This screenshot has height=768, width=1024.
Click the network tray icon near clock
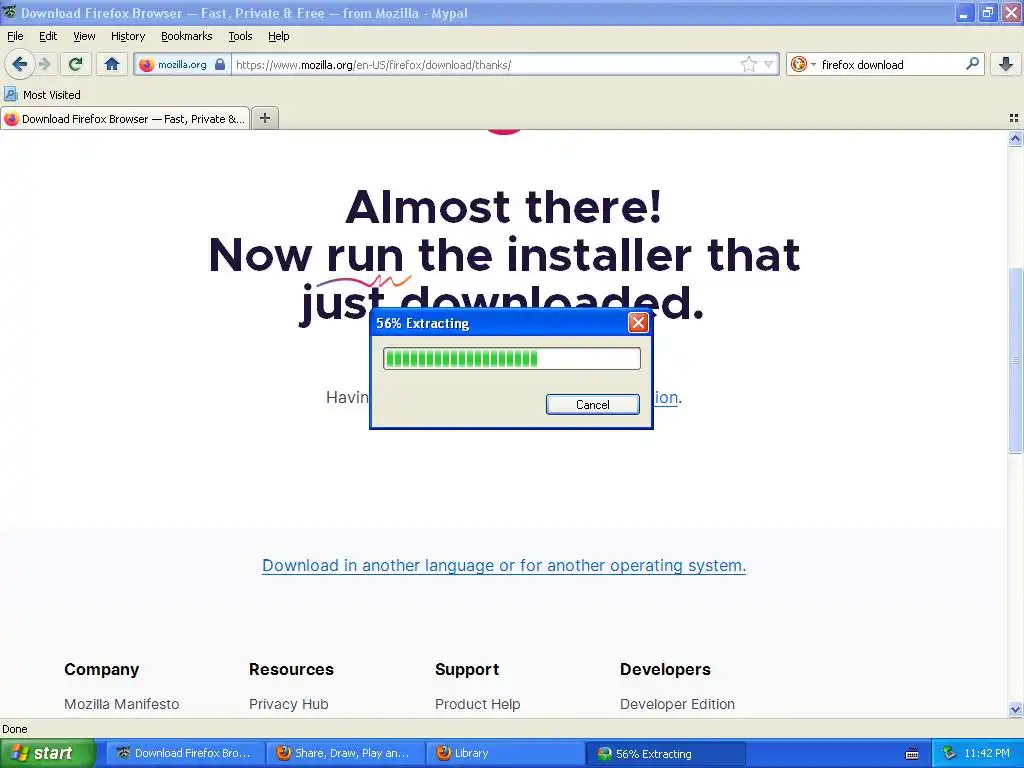950,753
